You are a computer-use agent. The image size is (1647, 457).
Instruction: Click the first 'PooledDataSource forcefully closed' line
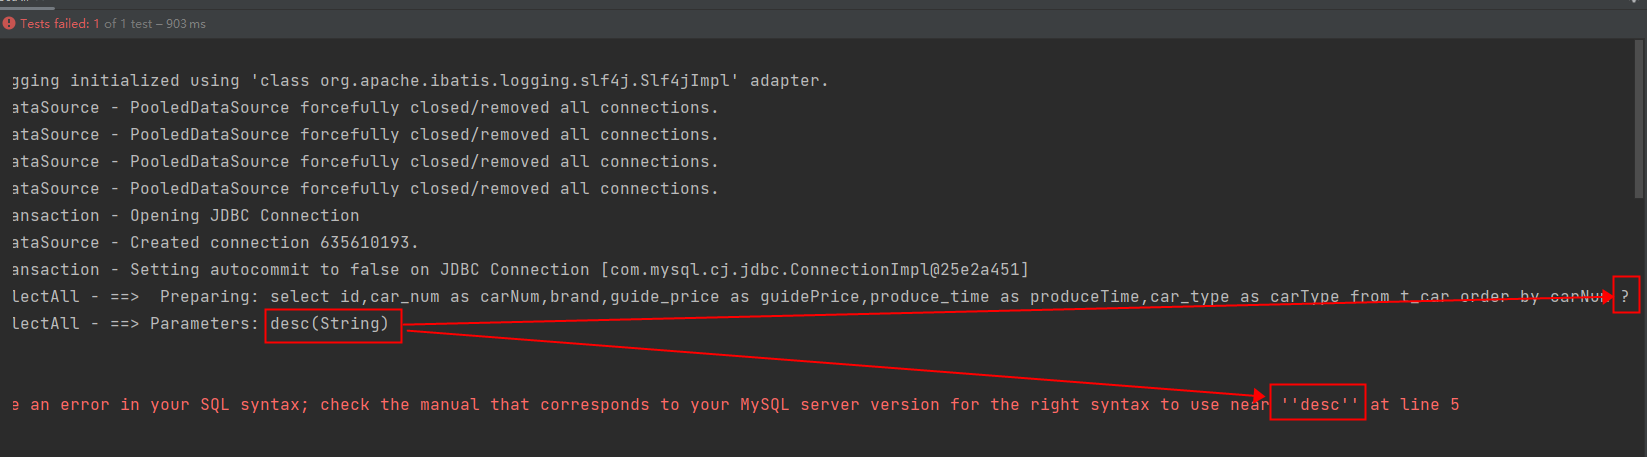pos(366,108)
